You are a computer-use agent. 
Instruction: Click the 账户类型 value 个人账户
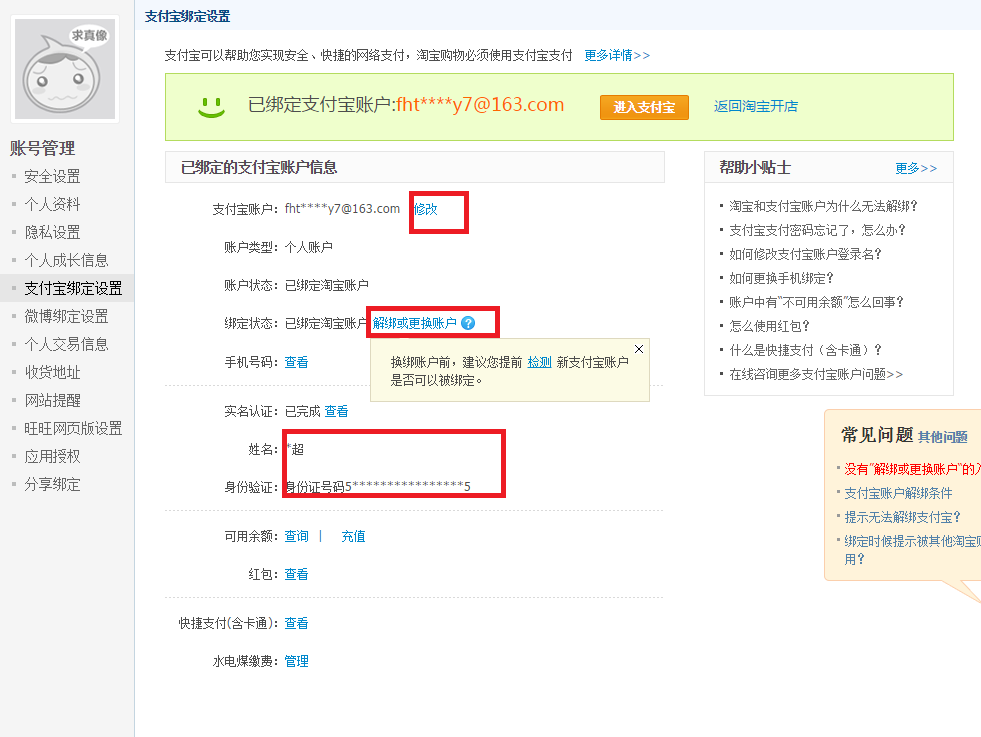[x=308, y=247]
